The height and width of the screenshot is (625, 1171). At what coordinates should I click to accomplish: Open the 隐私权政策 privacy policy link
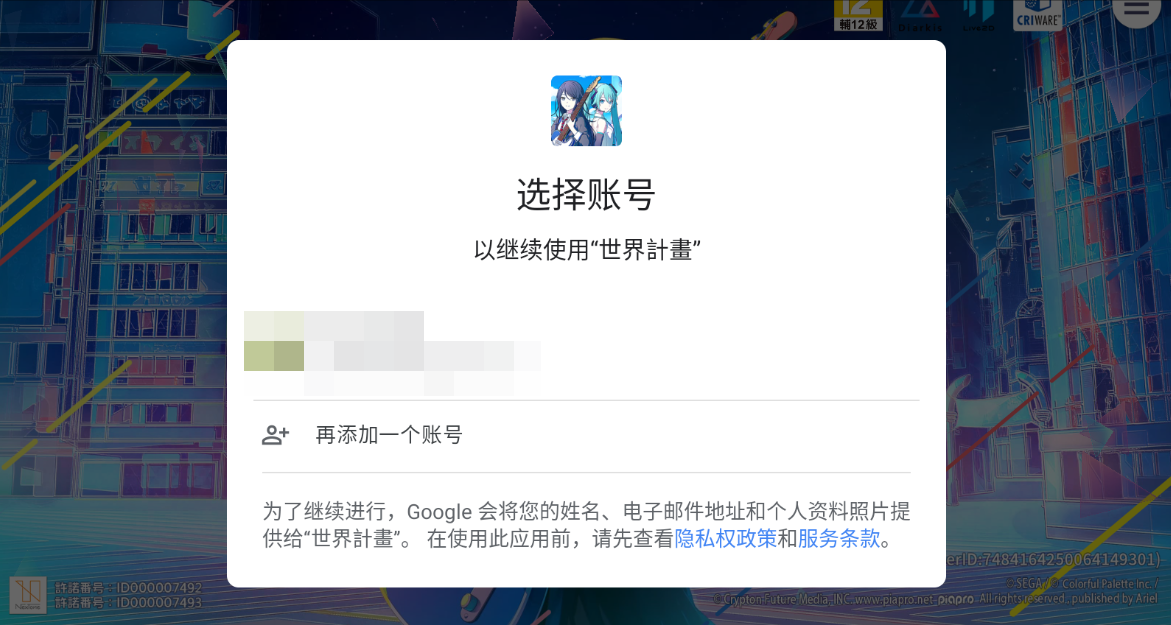[x=725, y=538]
